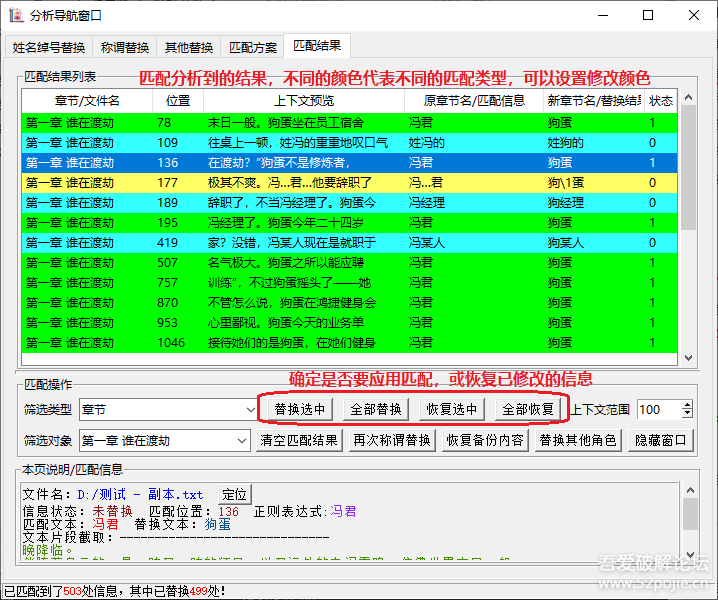Click the 替换其他角色 button
Image resolution: width=718 pixels, height=600 pixels.
click(578, 440)
